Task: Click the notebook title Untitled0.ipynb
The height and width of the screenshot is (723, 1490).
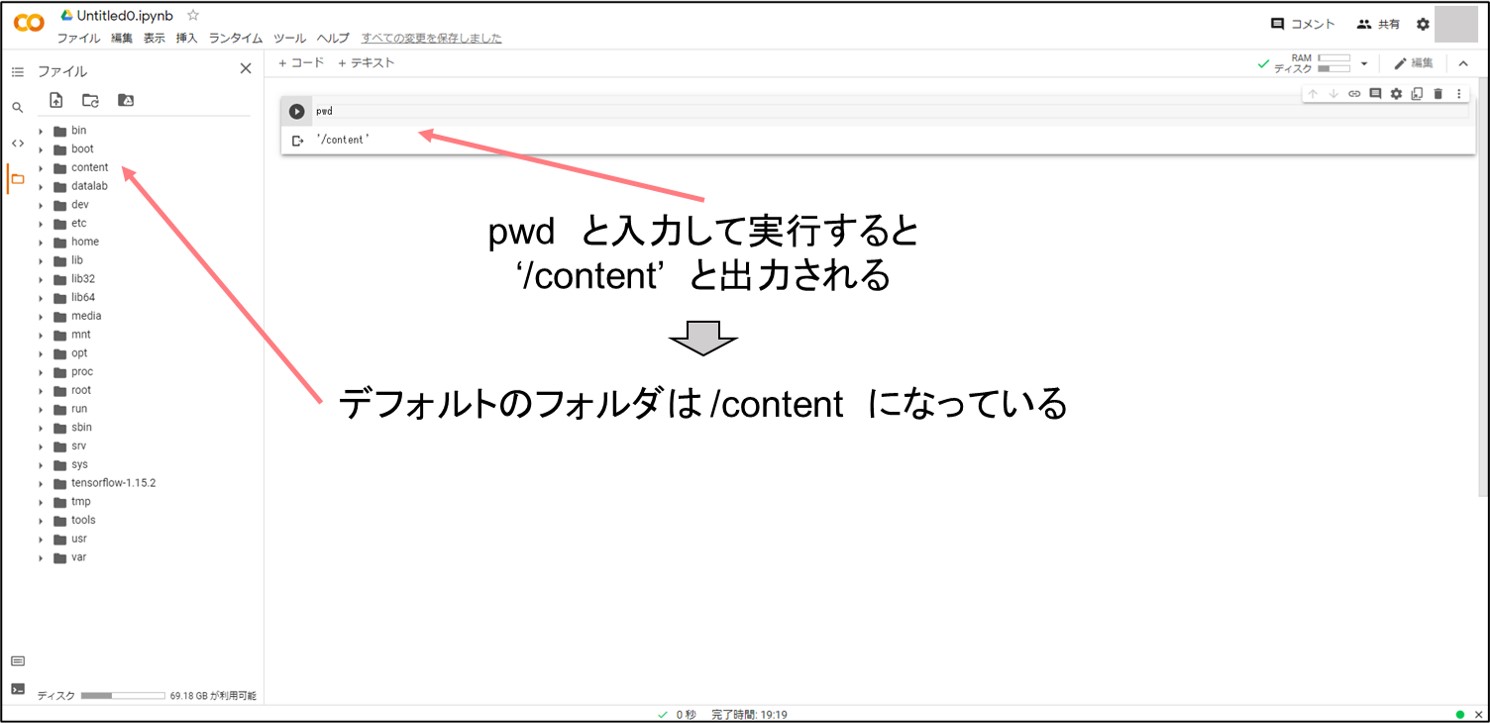Action: coord(127,16)
